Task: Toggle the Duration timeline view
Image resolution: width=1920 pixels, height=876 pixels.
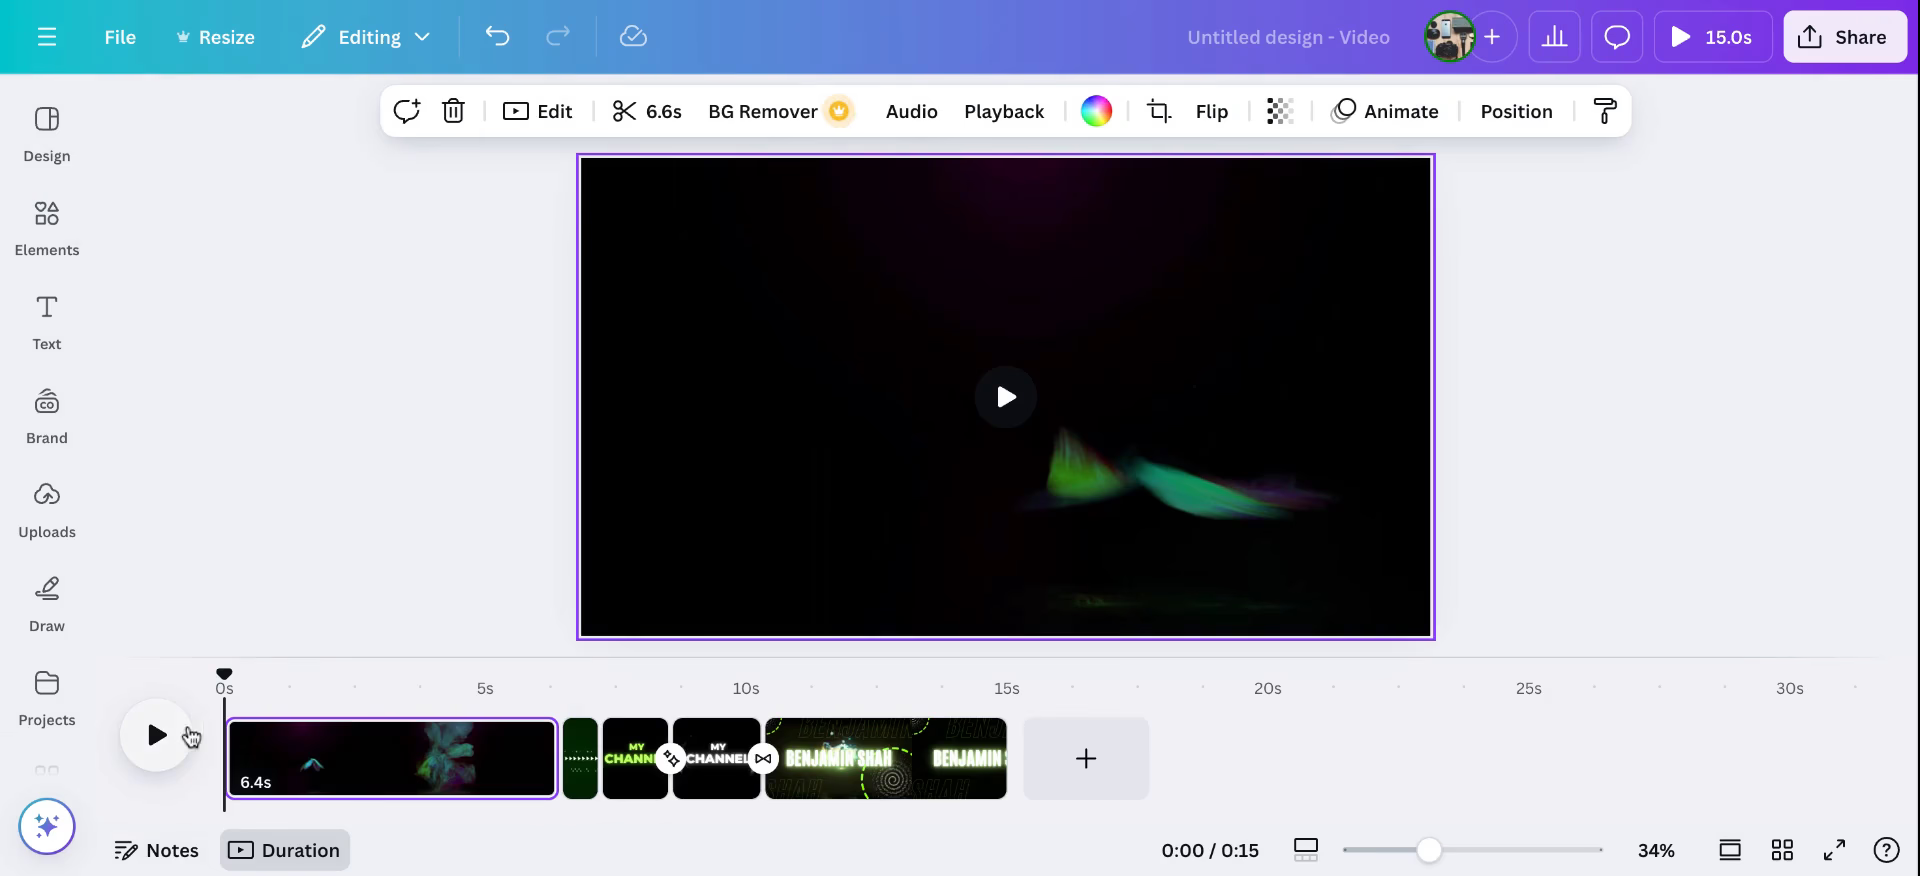Action: 285,850
